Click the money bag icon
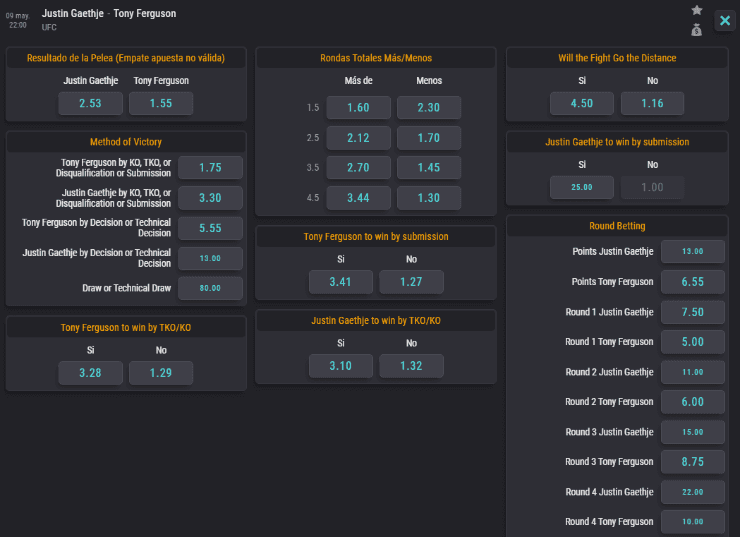The height and width of the screenshot is (537, 740). click(697, 29)
